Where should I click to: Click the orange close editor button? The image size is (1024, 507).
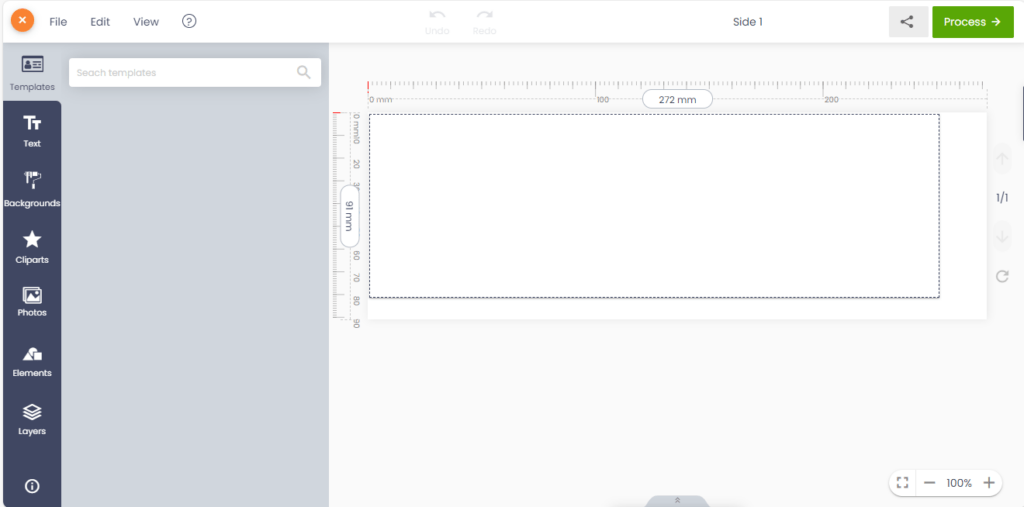click(22, 21)
